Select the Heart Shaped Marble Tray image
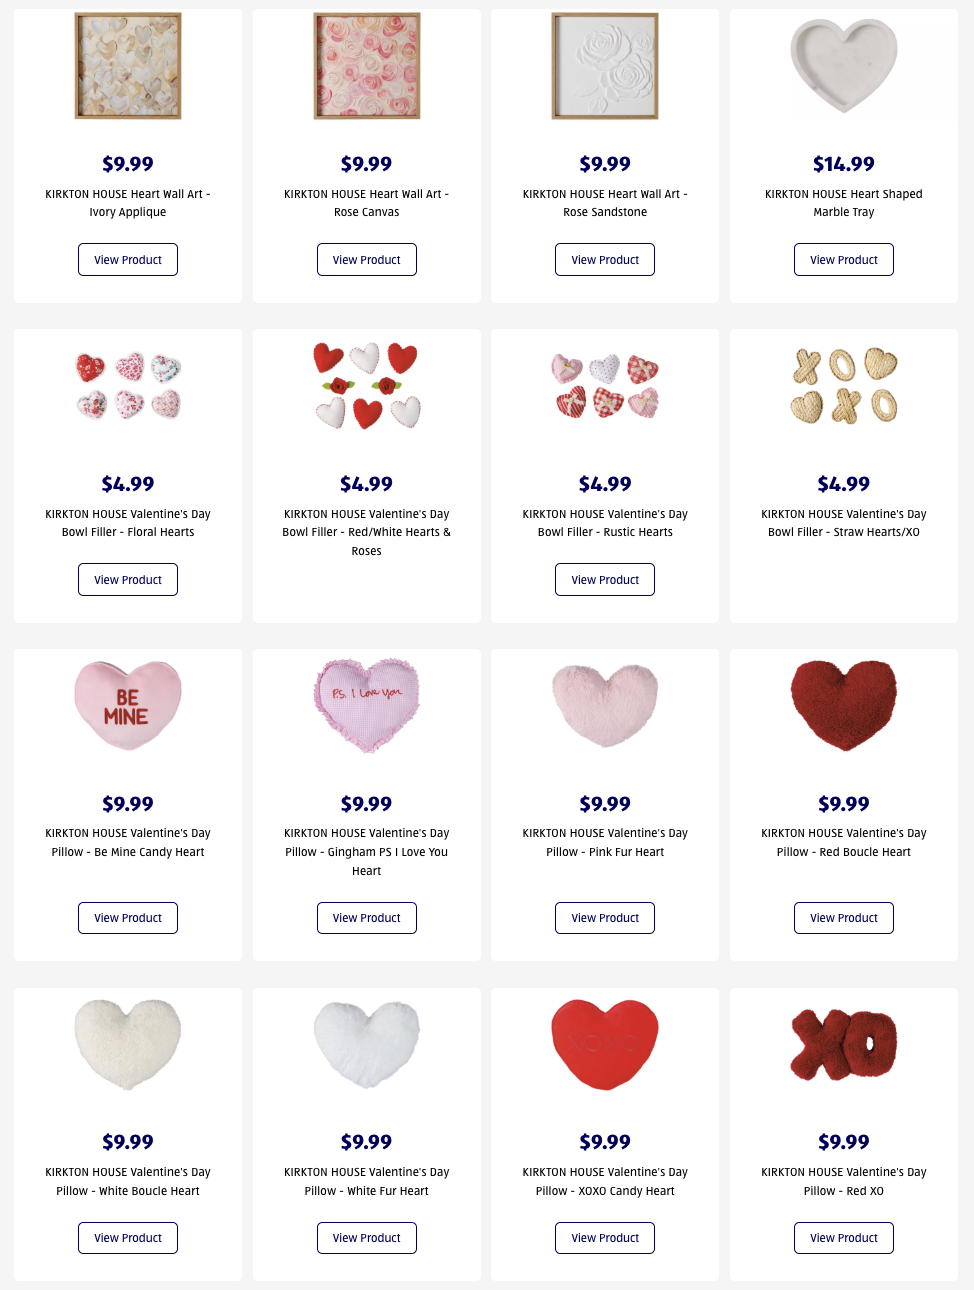974x1290 pixels. tap(844, 64)
